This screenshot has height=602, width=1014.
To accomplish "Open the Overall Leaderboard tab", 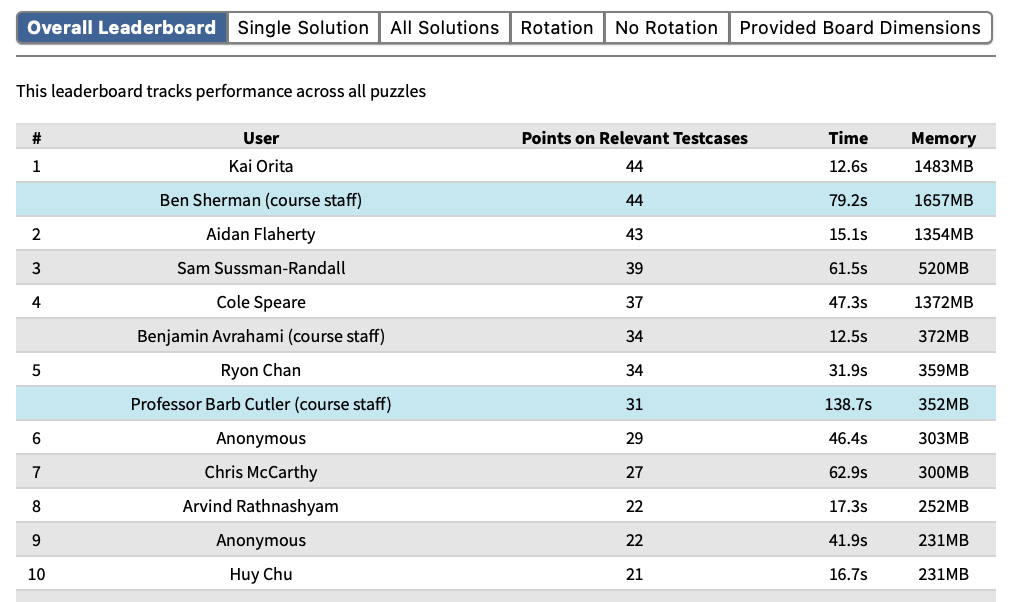I will [122, 28].
